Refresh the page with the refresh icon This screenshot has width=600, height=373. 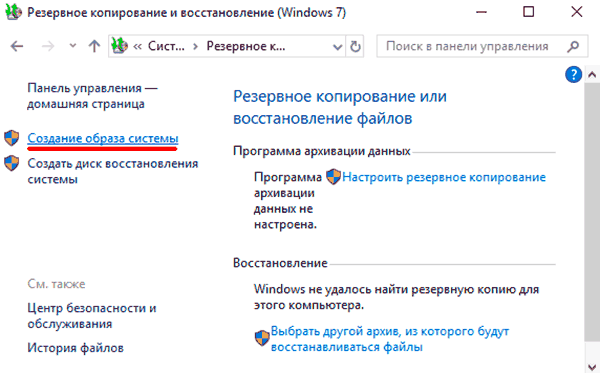(355, 47)
